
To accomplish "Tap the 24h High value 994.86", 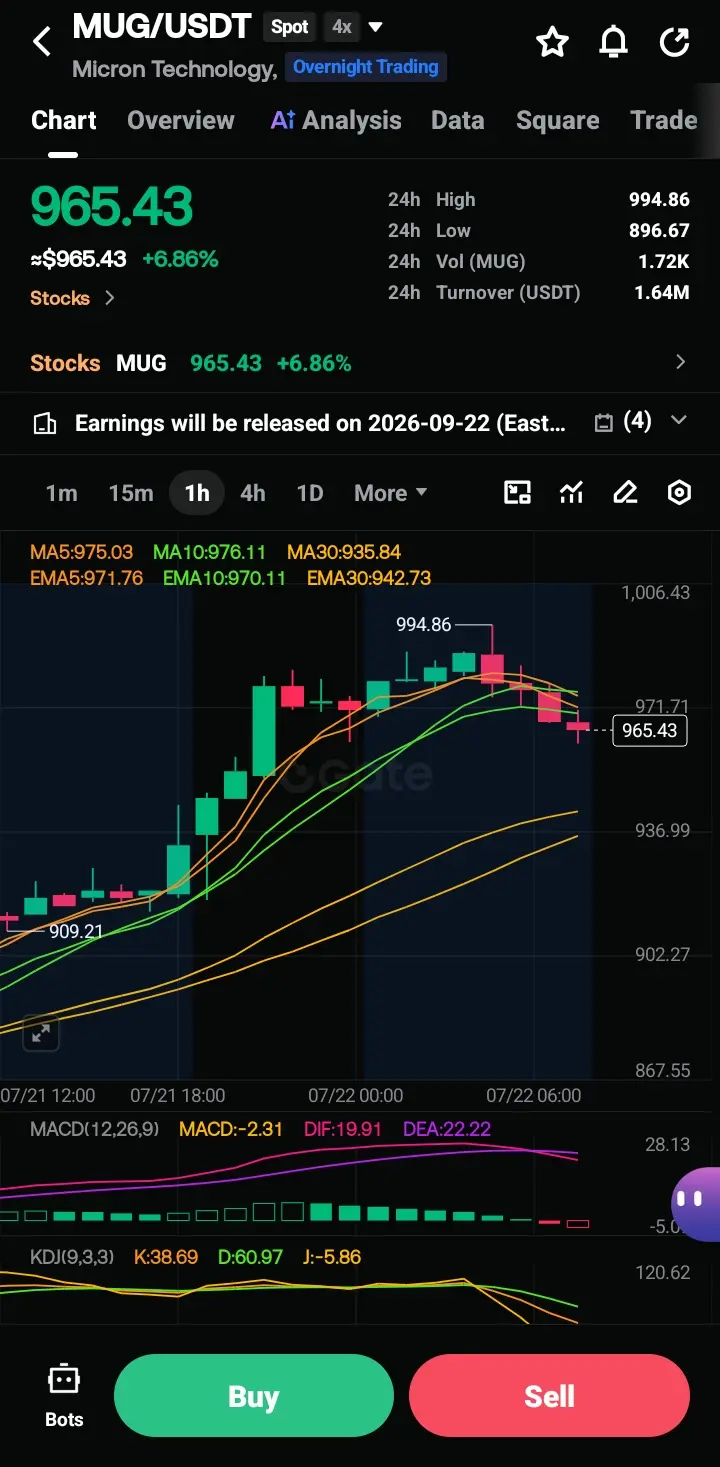I will click(659, 199).
